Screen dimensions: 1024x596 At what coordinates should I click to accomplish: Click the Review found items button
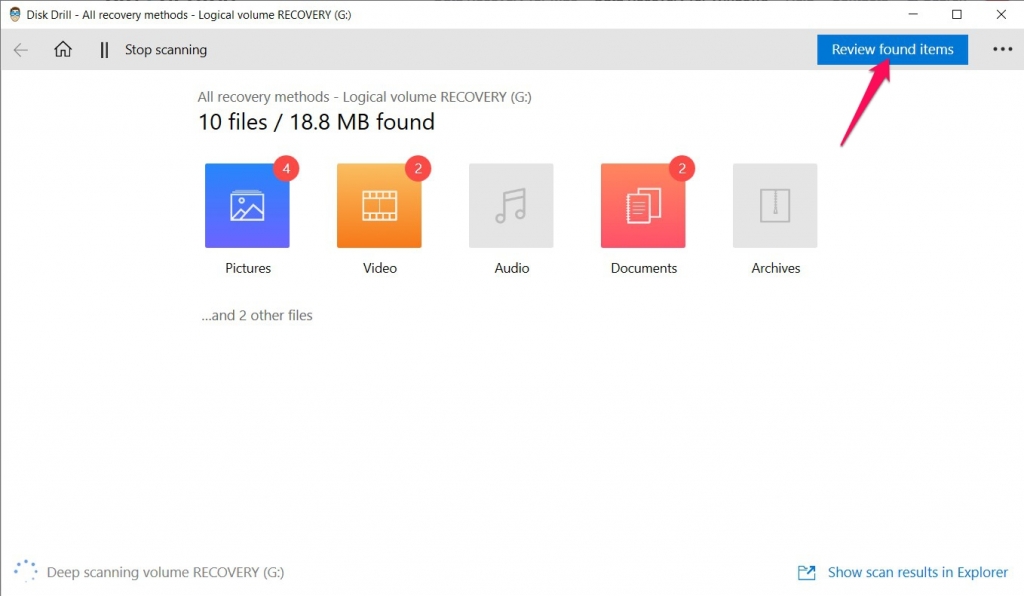pyautogui.click(x=891, y=48)
